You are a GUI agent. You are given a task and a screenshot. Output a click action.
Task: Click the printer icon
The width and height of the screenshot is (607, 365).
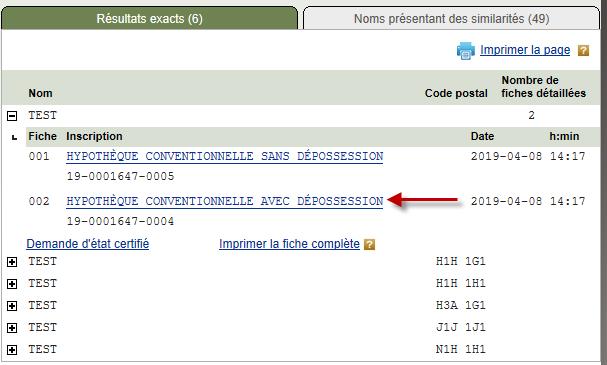465,51
